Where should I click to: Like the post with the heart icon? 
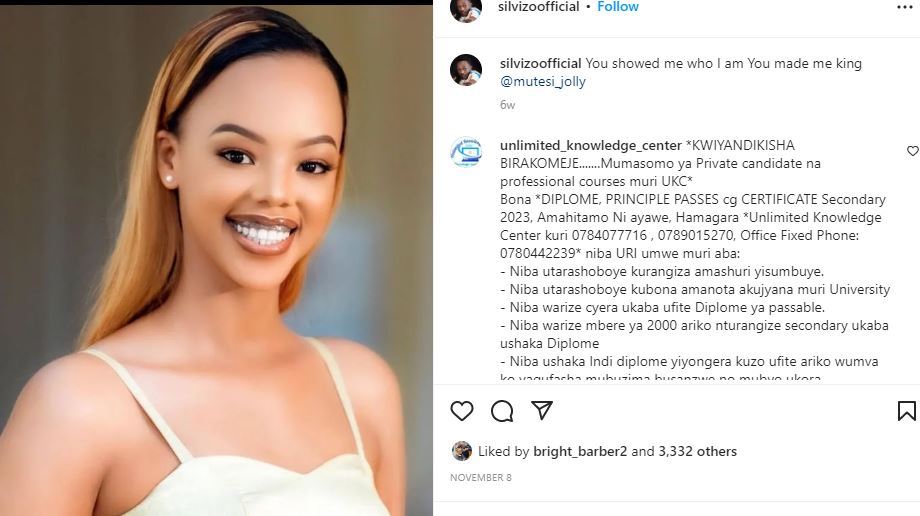pos(462,411)
